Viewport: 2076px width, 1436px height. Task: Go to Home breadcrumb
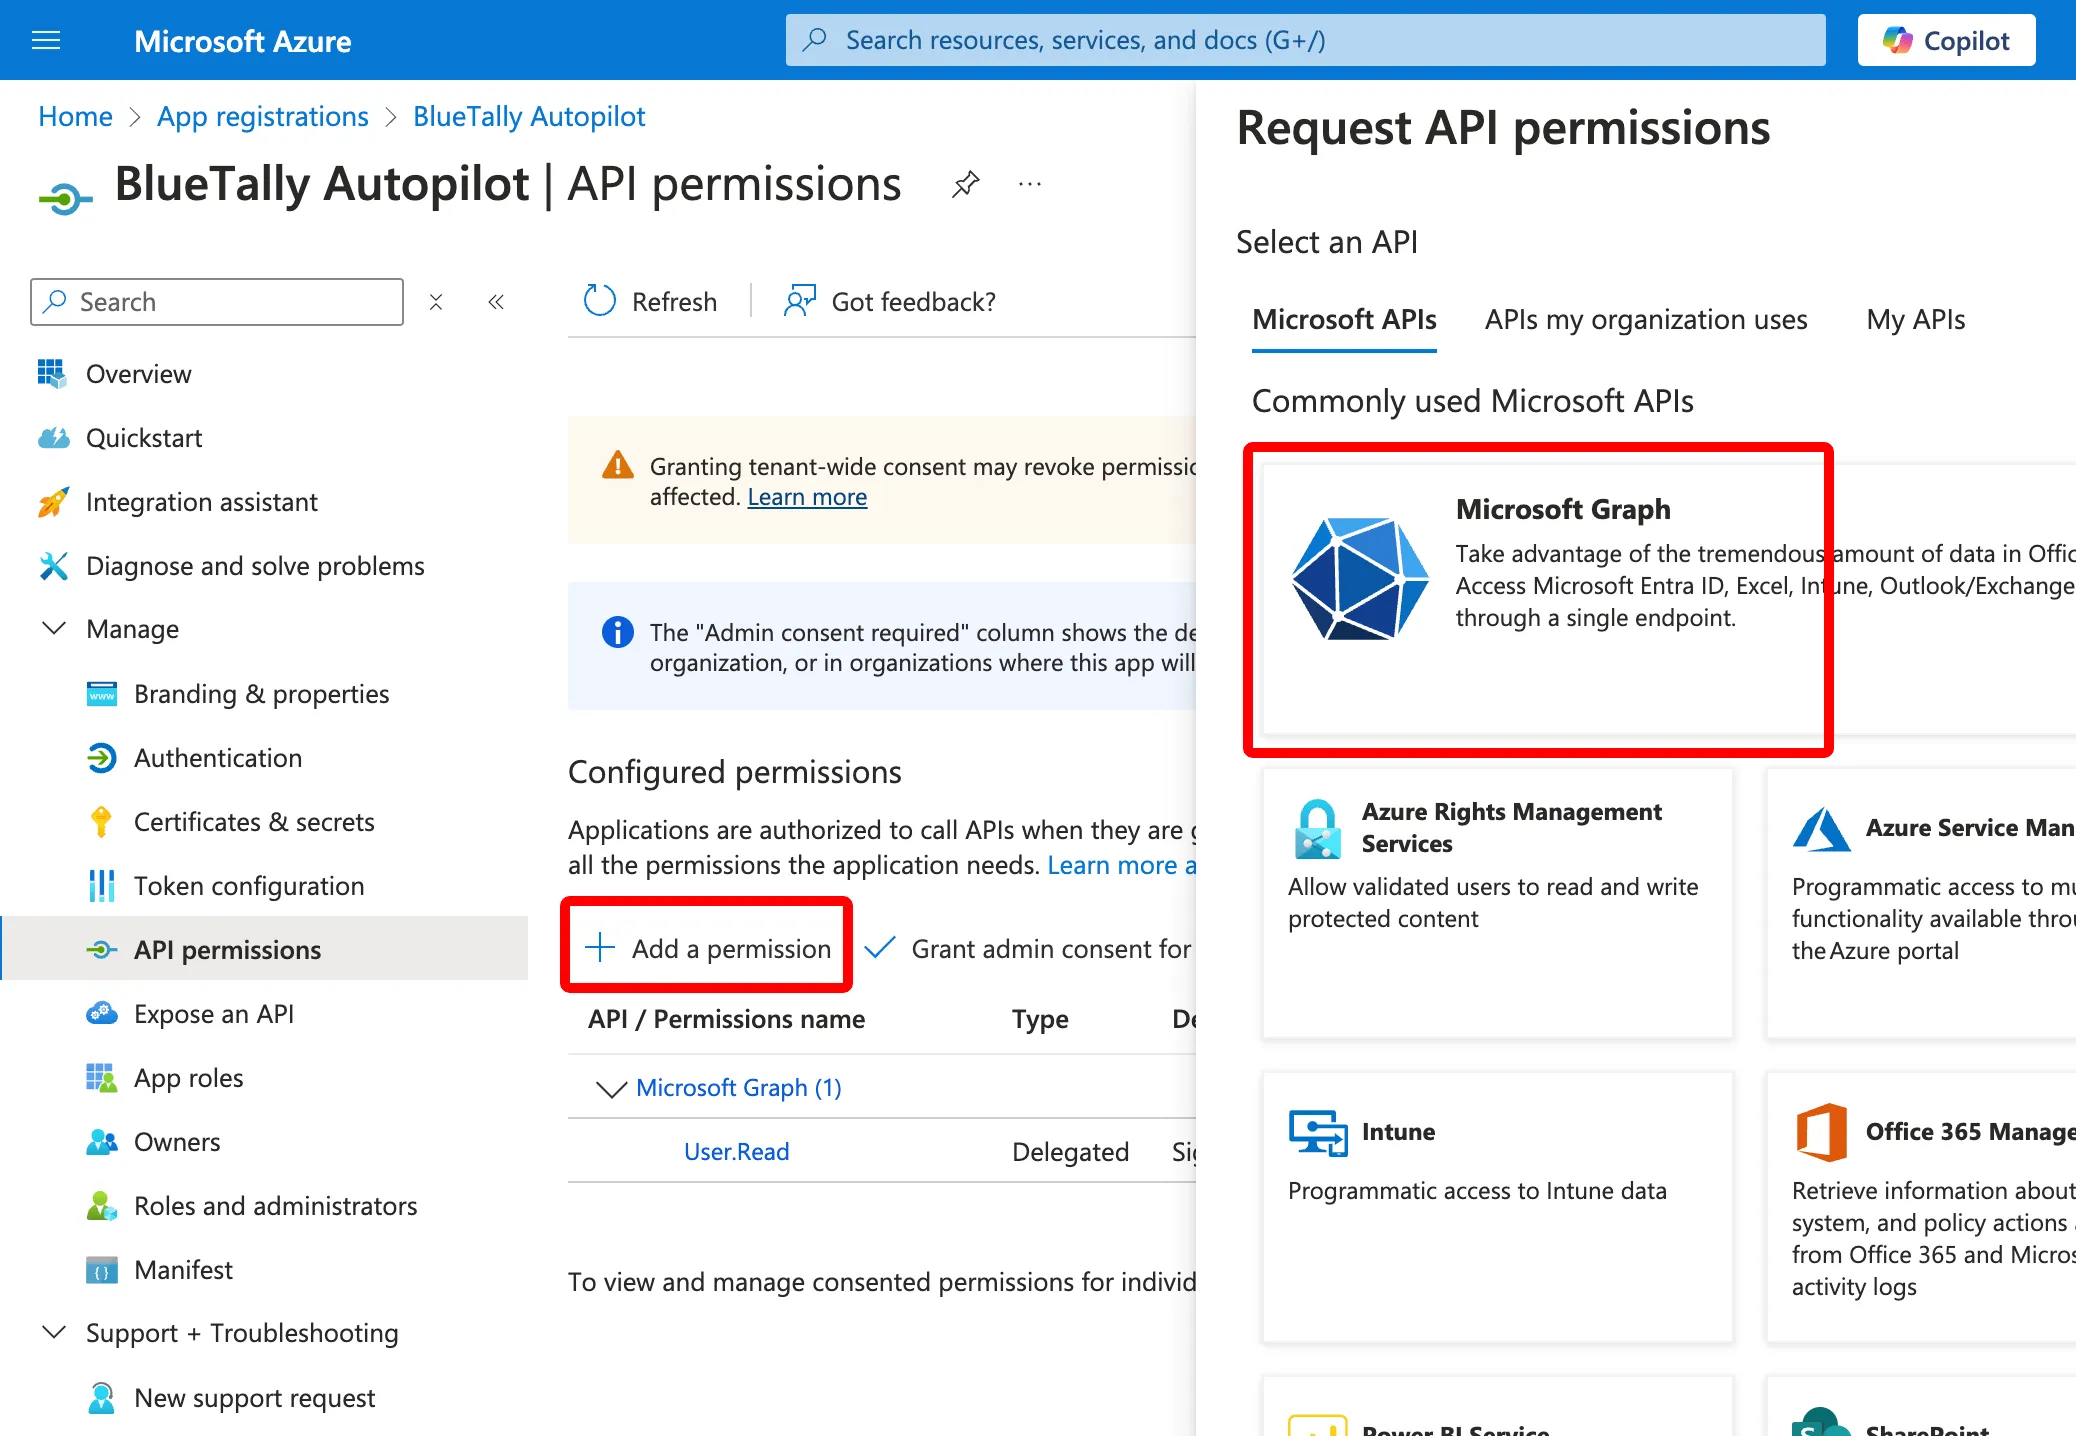[75, 117]
